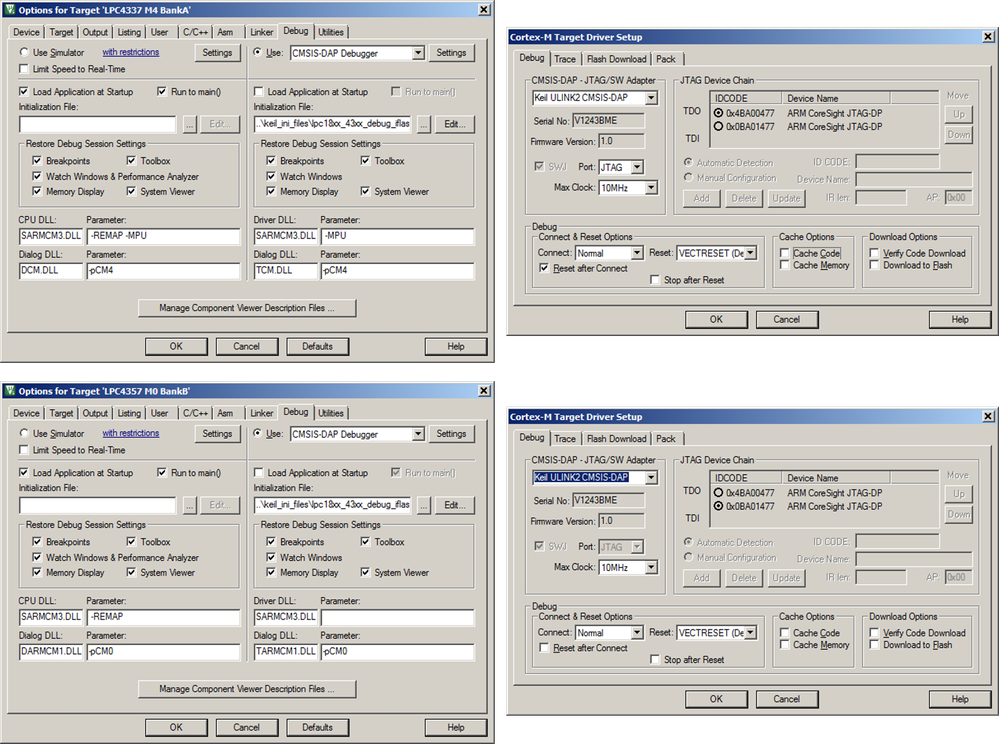Select IDCODE 0x4BA00477 radio in lower JTAG Device Chain
The width and height of the screenshot is (999, 744).
[x=718, y=492]
